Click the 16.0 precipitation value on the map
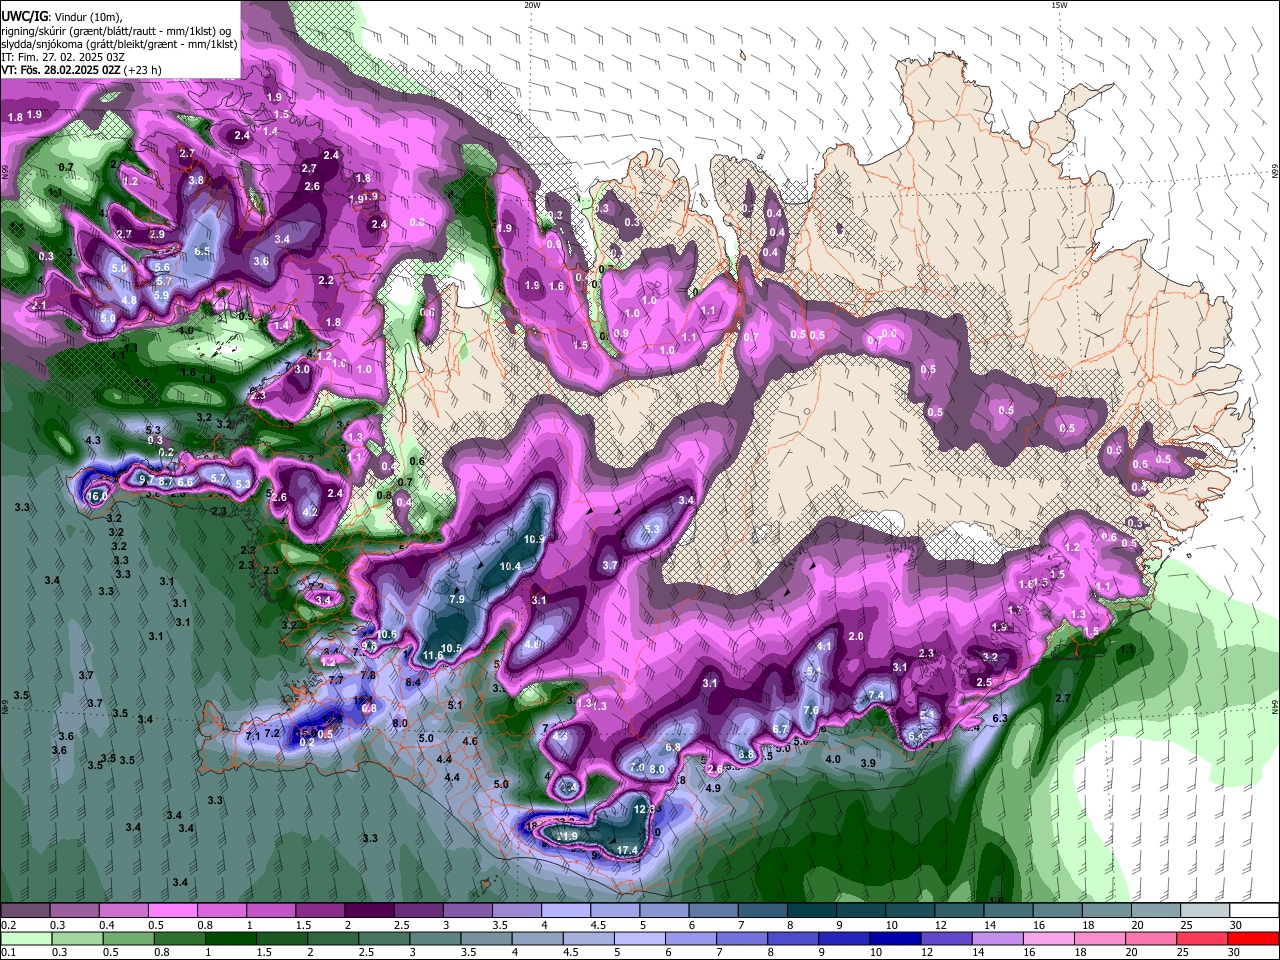Screen dimensions: 1280x960 point(98,496)
